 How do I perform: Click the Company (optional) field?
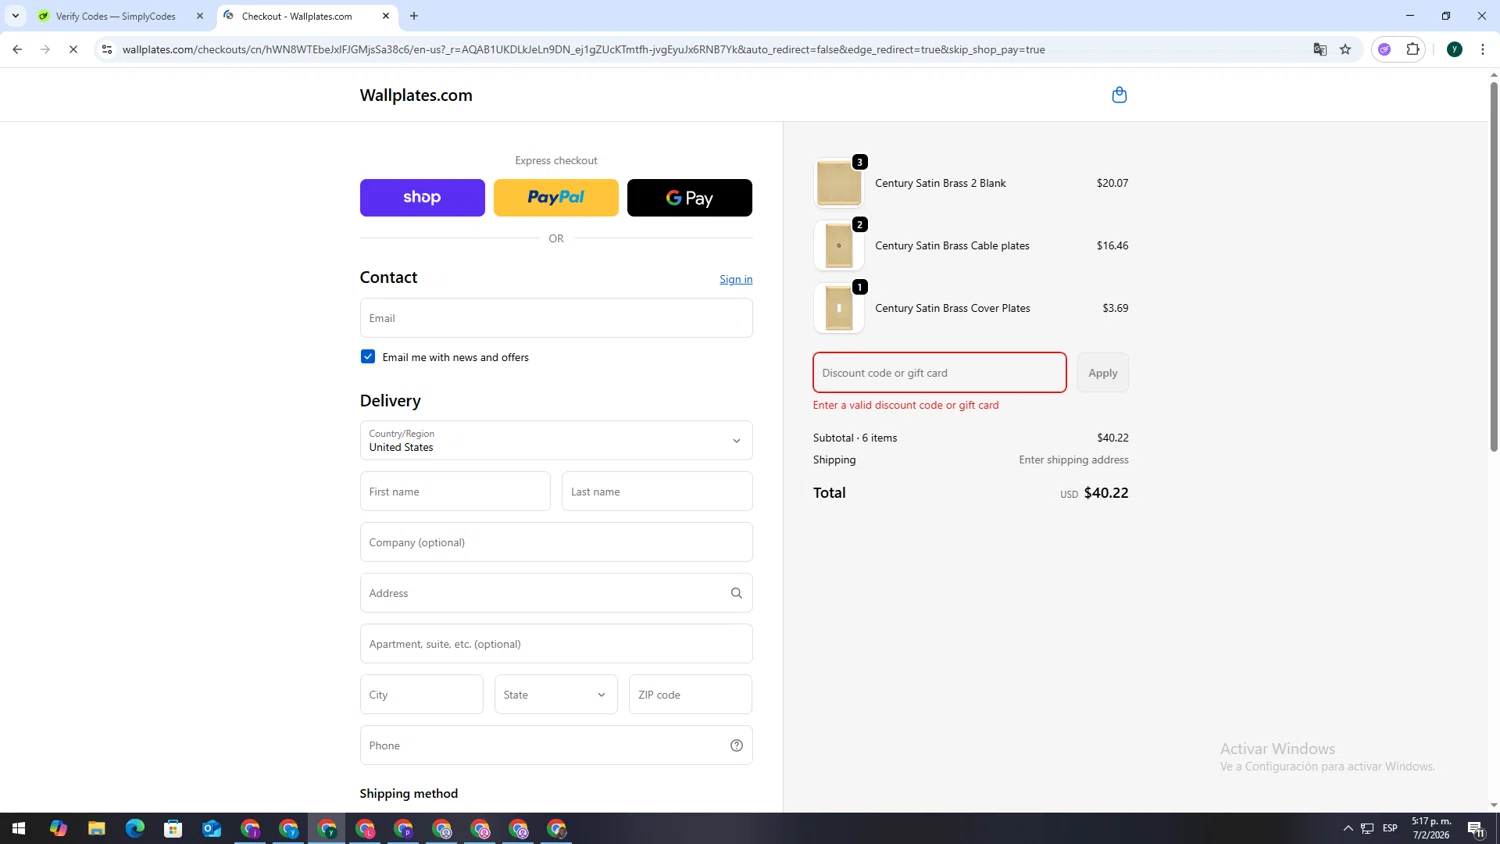[556, 542]
